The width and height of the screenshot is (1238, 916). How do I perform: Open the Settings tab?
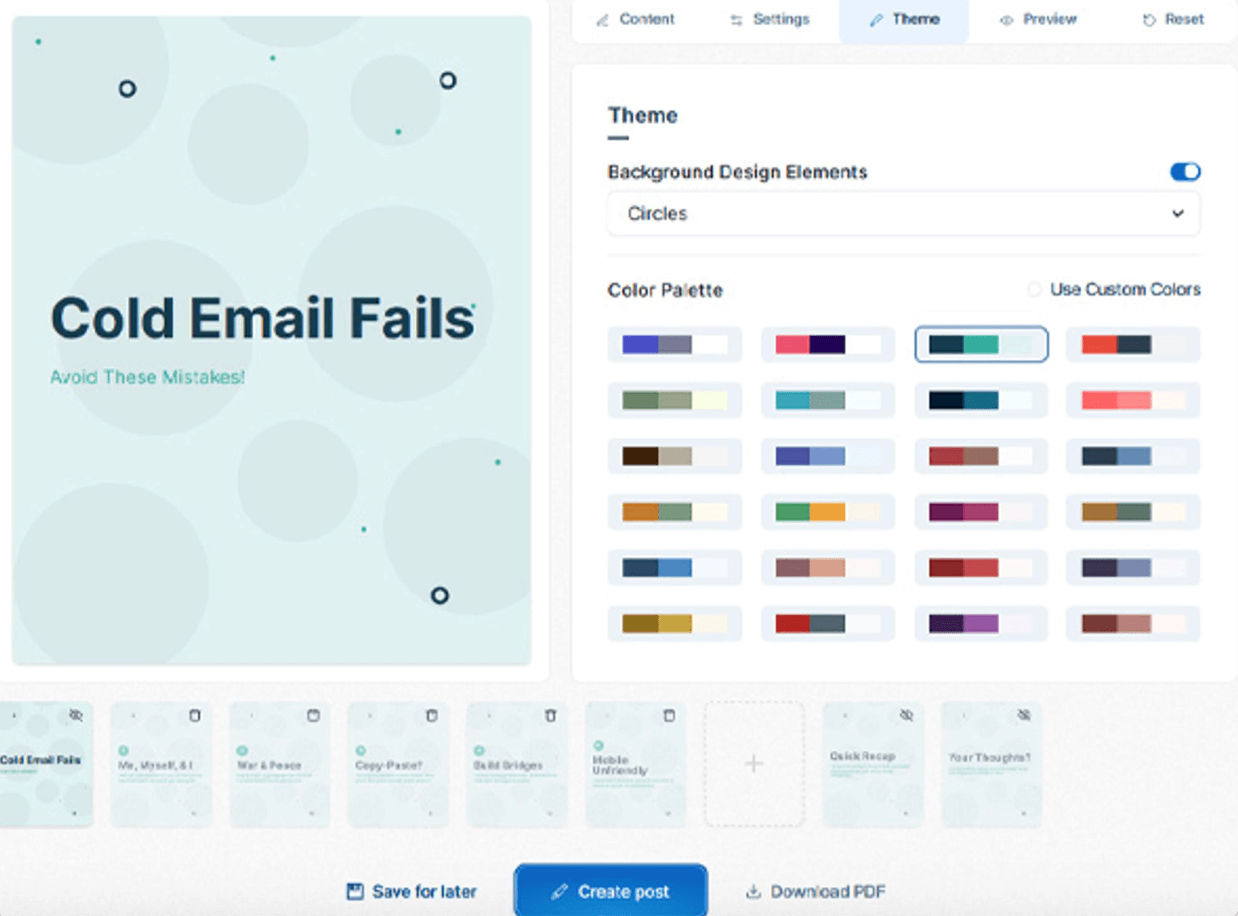tap(769, 20)
